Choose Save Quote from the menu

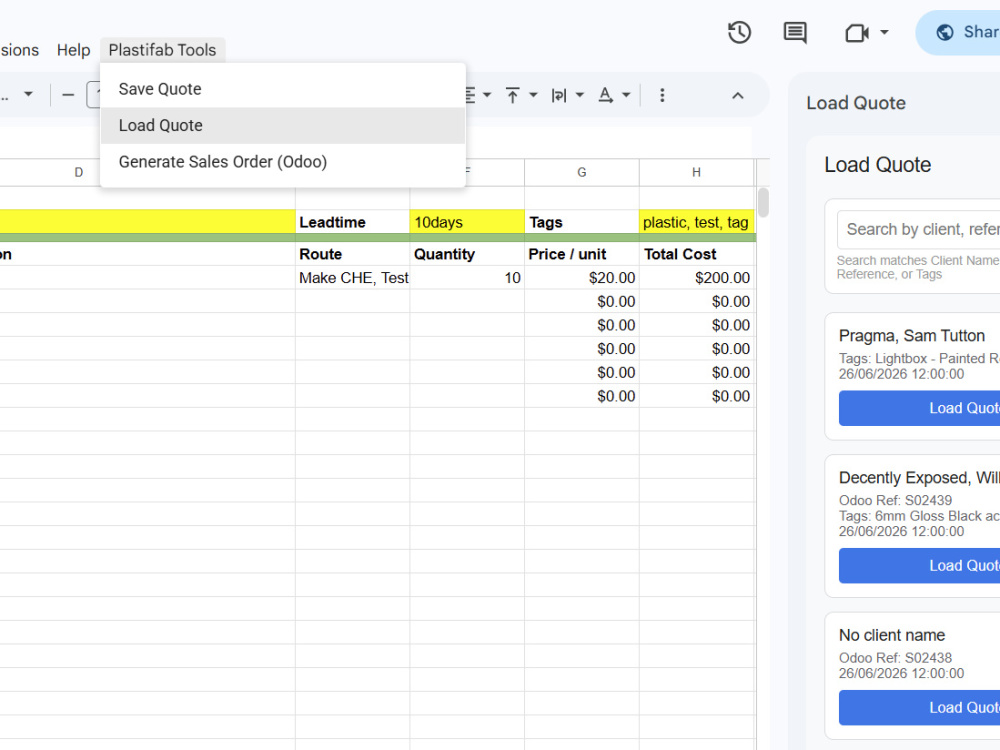pyautogui.click(x=283, y=89)
